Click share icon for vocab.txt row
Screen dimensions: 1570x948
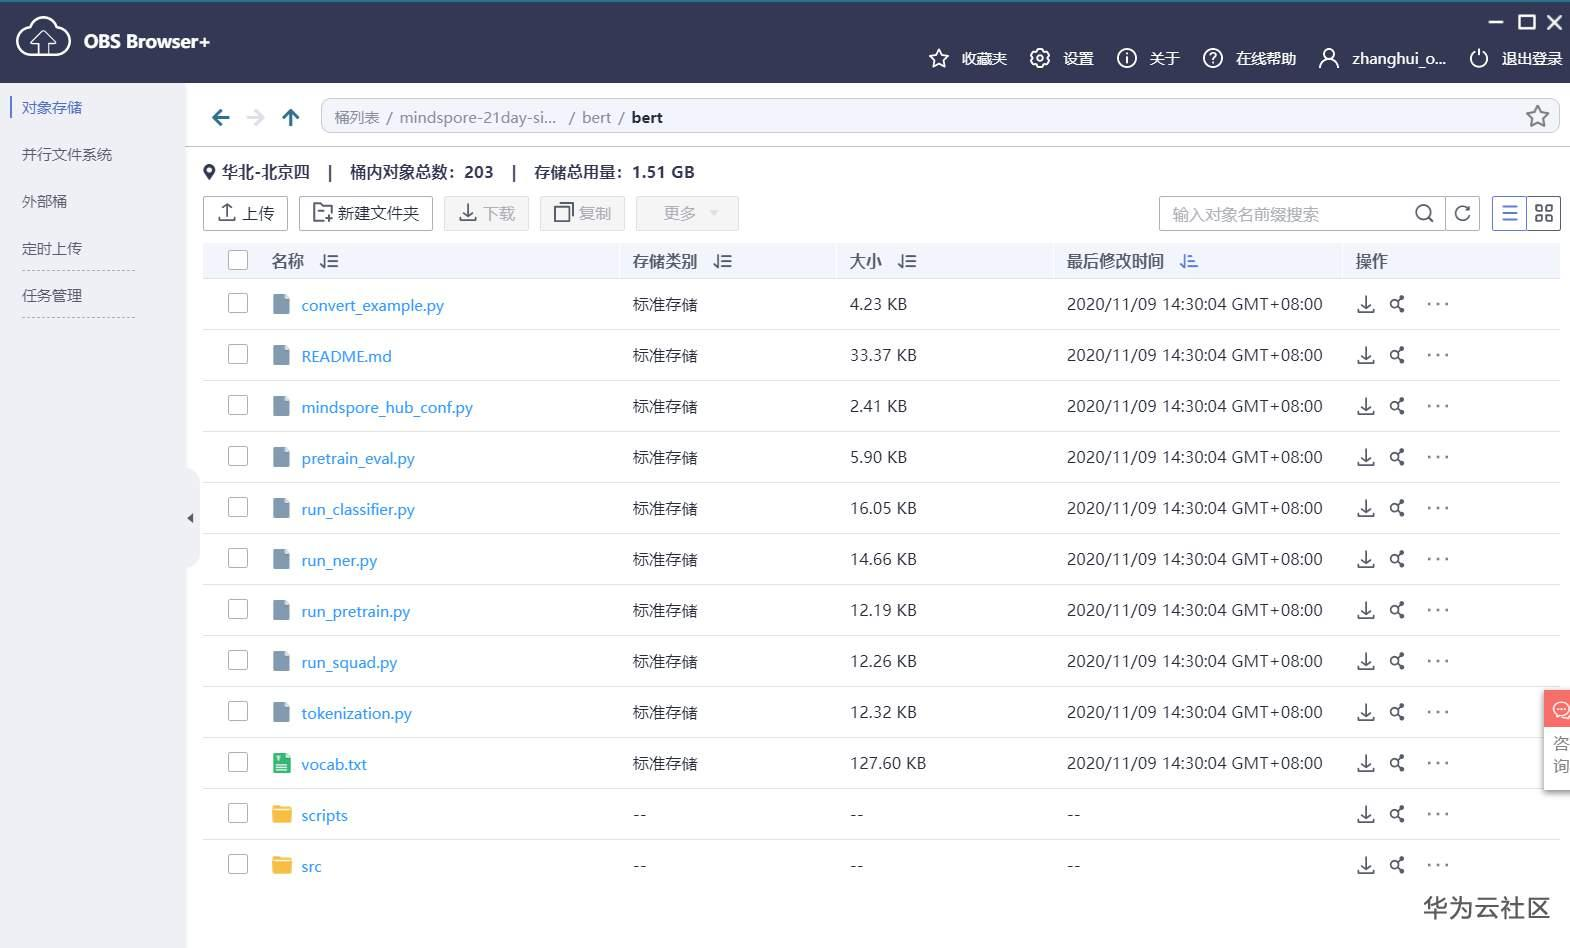tap(1397, 763)
